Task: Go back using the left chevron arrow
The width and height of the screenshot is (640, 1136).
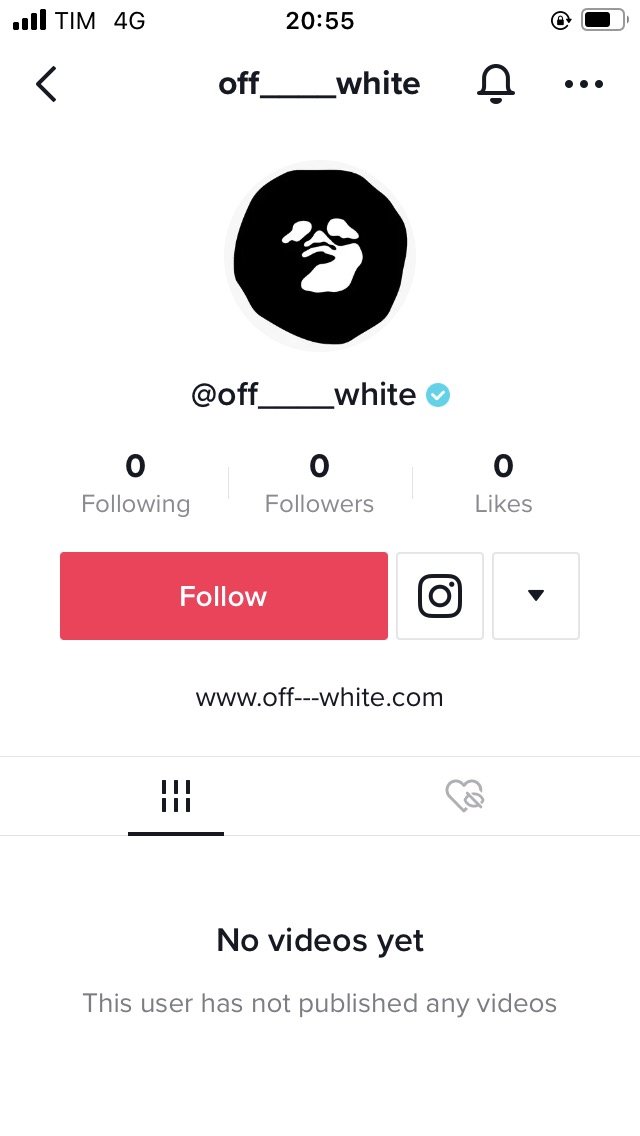Action: [x=46, y=84]
